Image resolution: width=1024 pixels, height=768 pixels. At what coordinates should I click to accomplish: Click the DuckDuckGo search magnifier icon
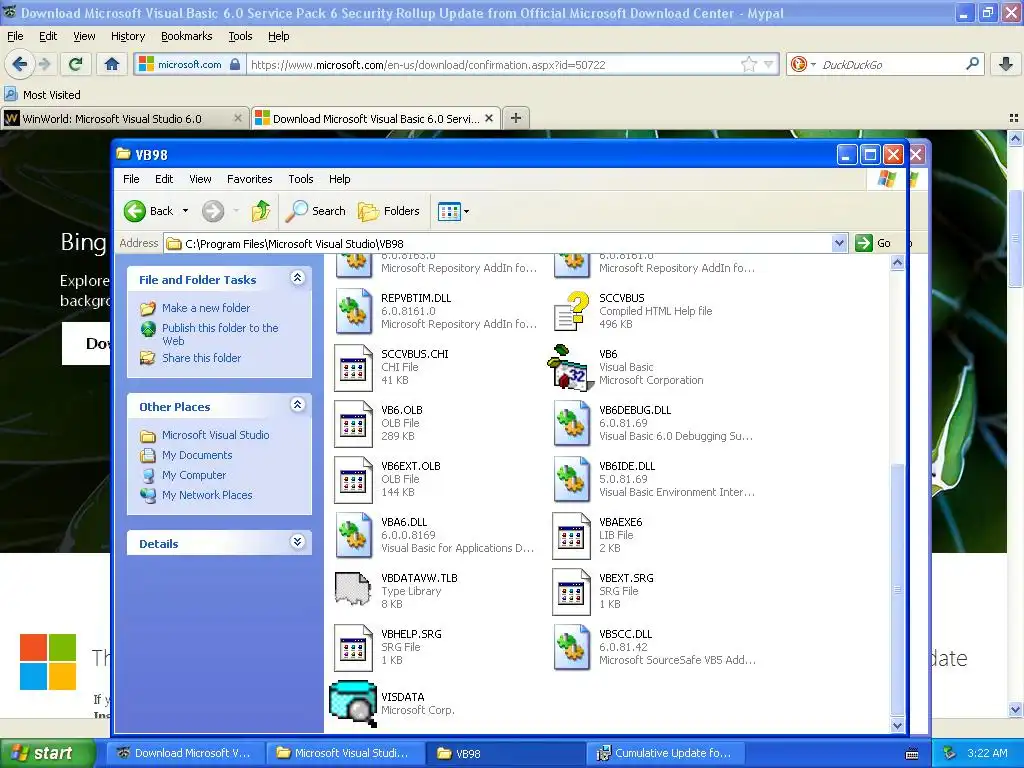972,64
